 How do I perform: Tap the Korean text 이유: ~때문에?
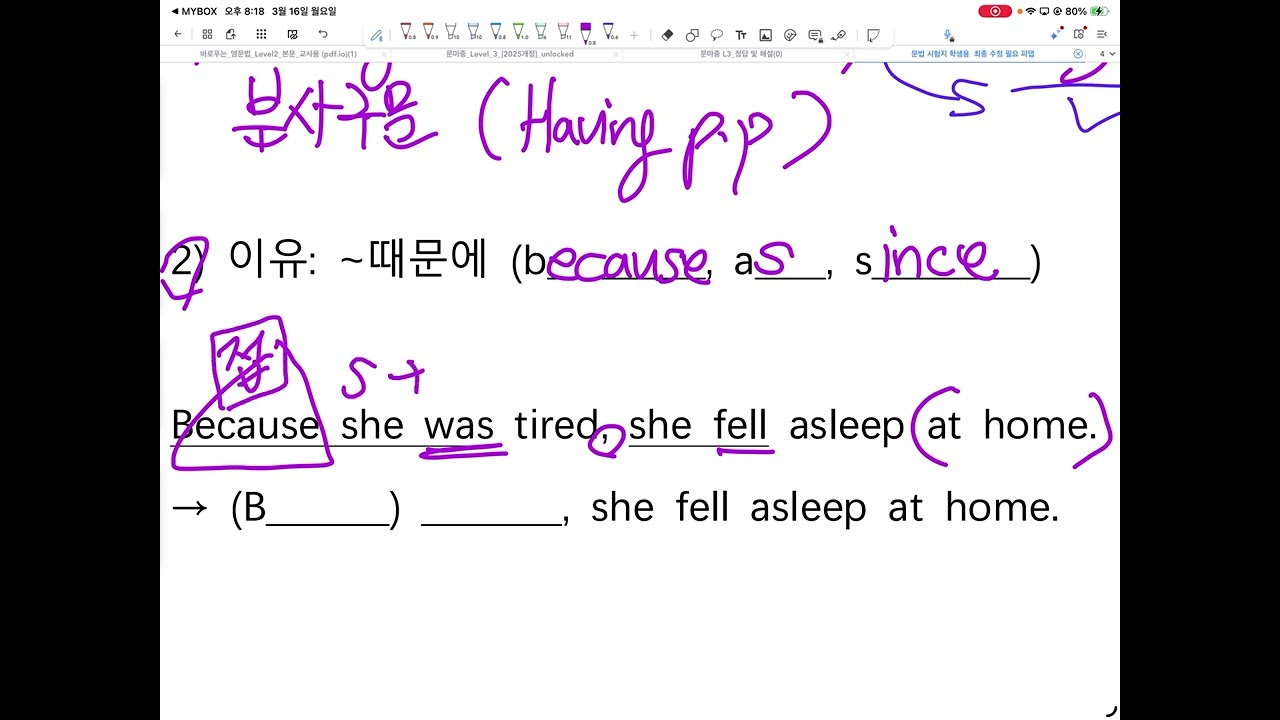tap(359, 260)
